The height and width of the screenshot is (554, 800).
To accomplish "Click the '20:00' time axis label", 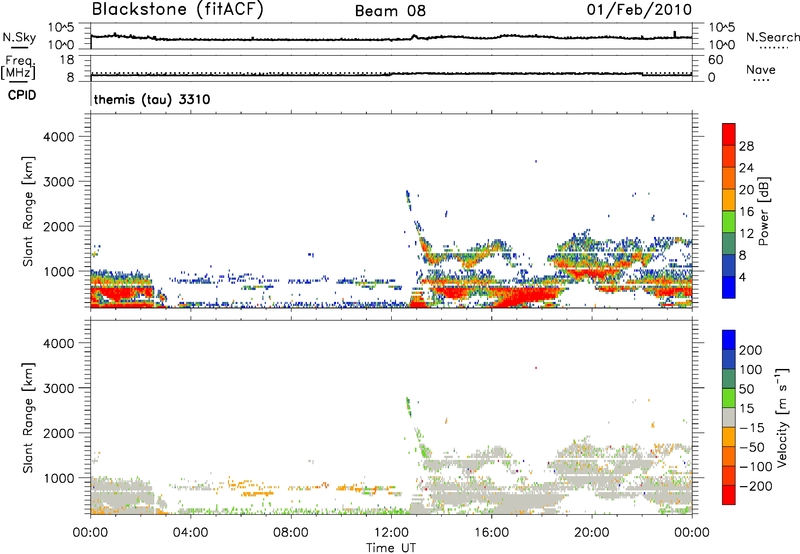I will (x=591, y=533).
